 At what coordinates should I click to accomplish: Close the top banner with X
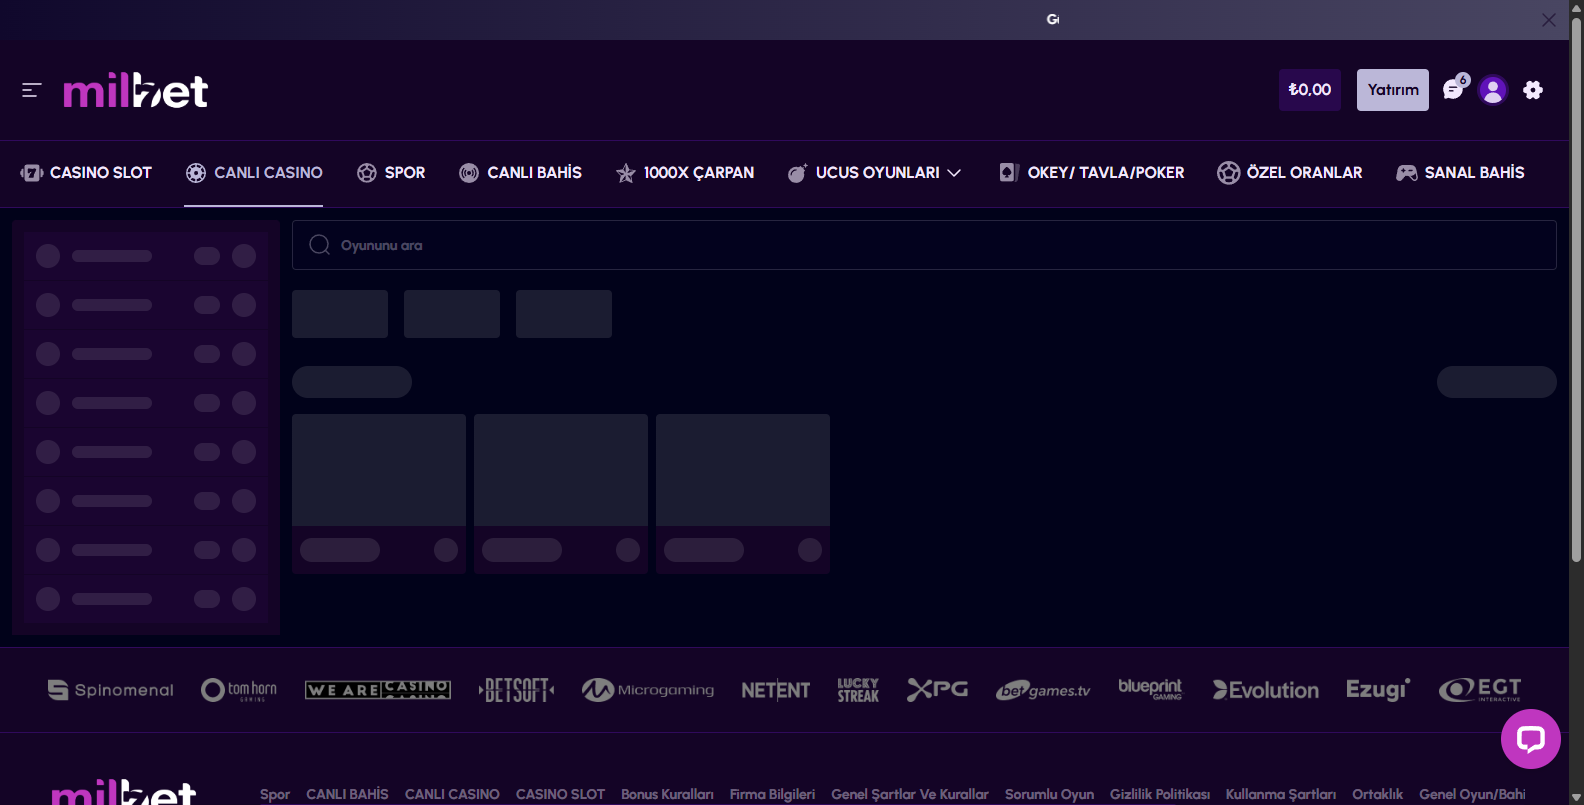tap(1548, 20)
